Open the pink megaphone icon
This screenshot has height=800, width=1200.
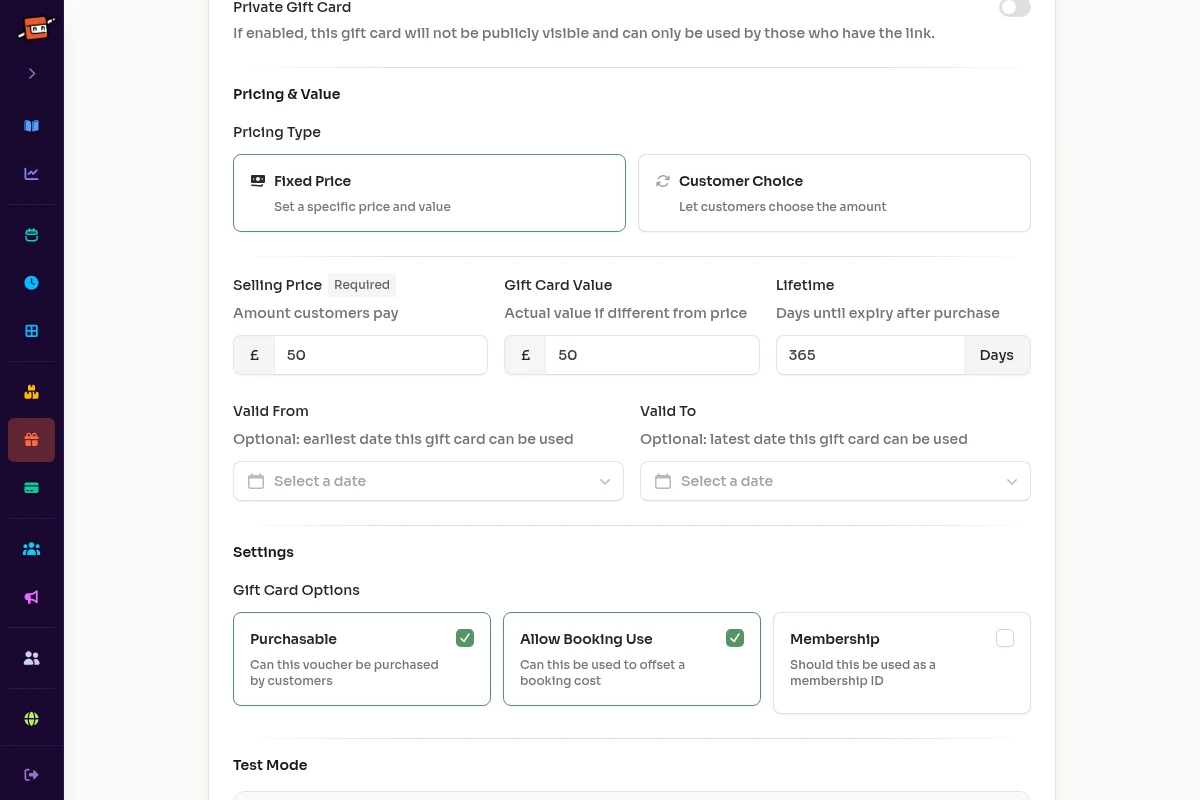32,597
